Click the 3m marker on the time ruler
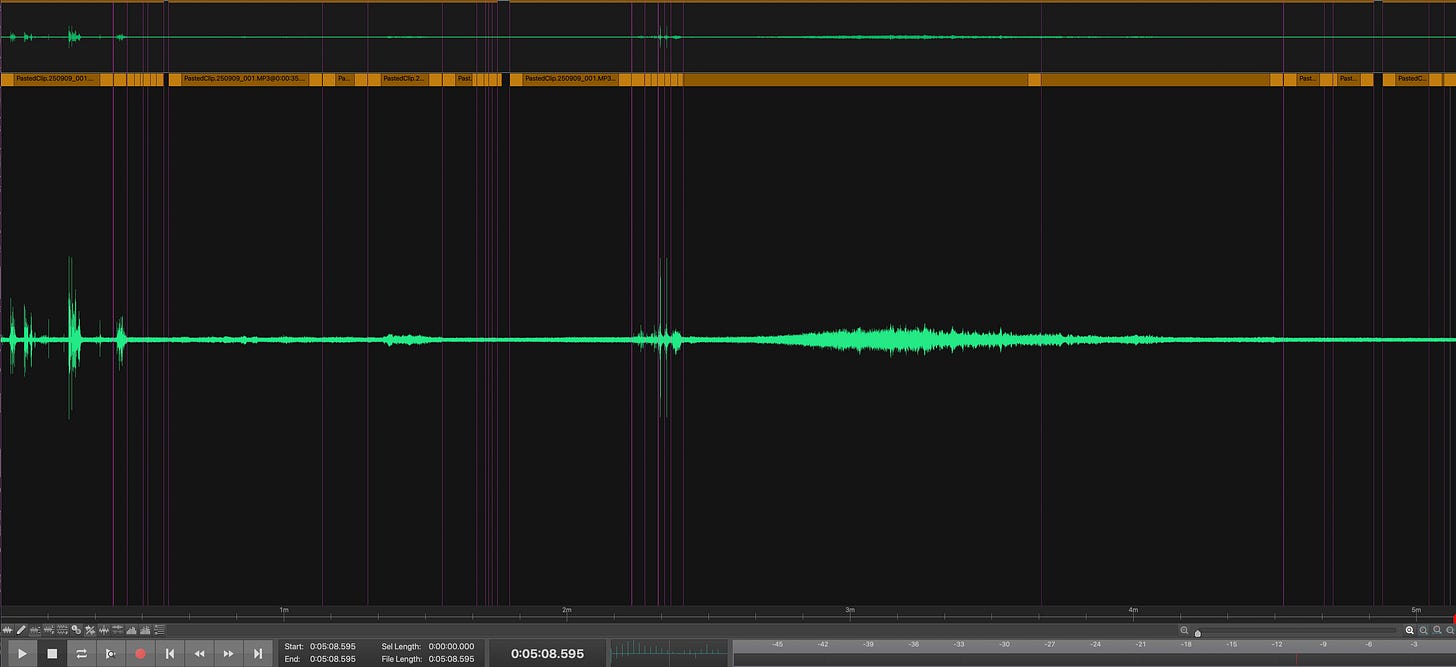 click(x=850, y=609)
